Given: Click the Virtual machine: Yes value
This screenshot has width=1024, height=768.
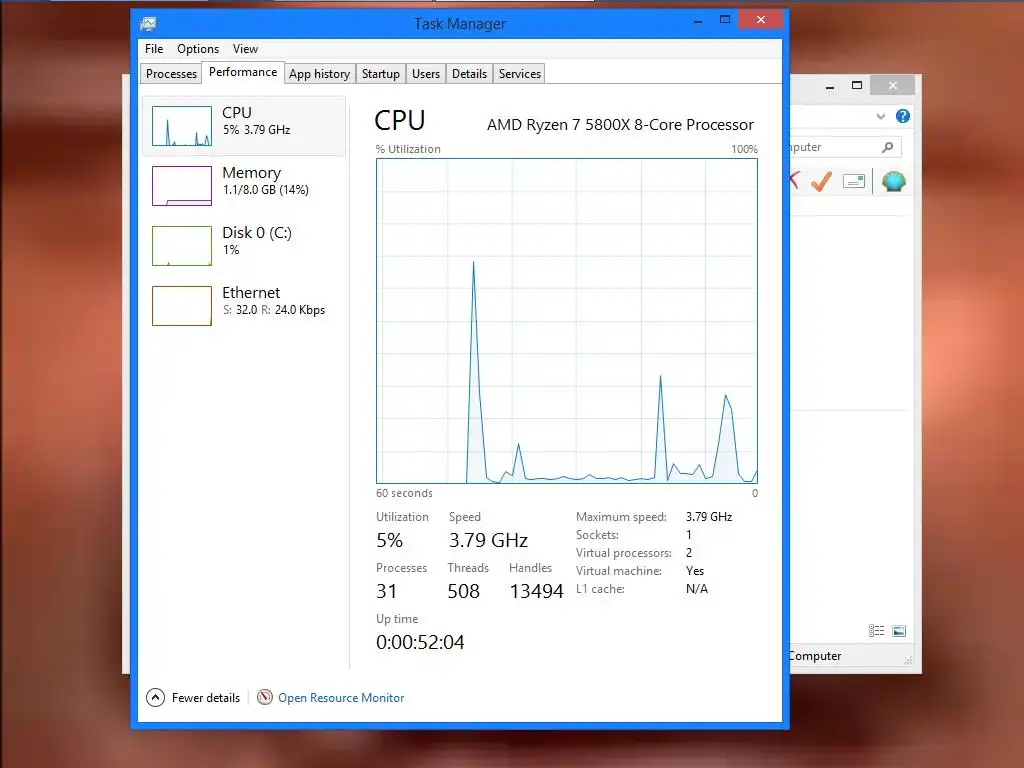Looking at the screenshot, I should [x=695, y=571].
